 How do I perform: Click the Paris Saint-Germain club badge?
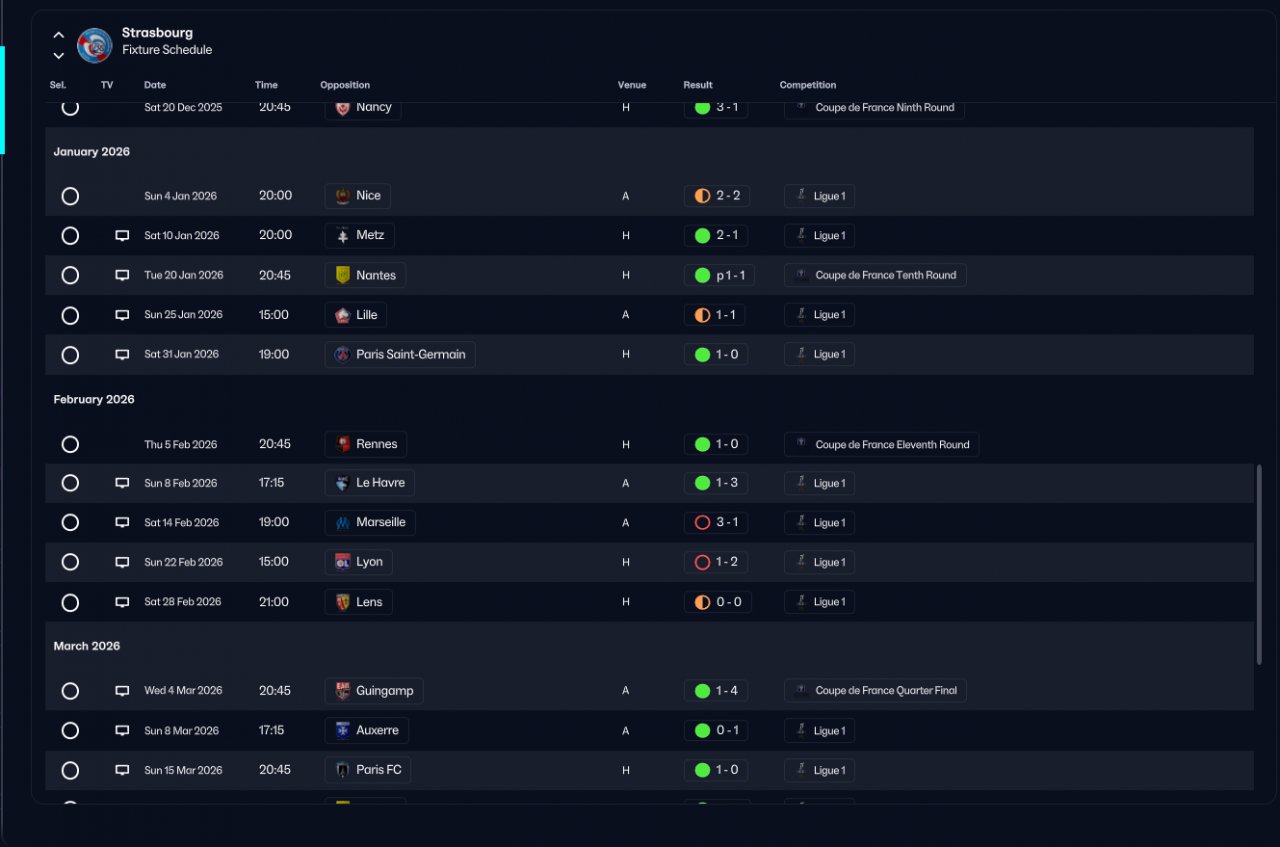point(342,354)
